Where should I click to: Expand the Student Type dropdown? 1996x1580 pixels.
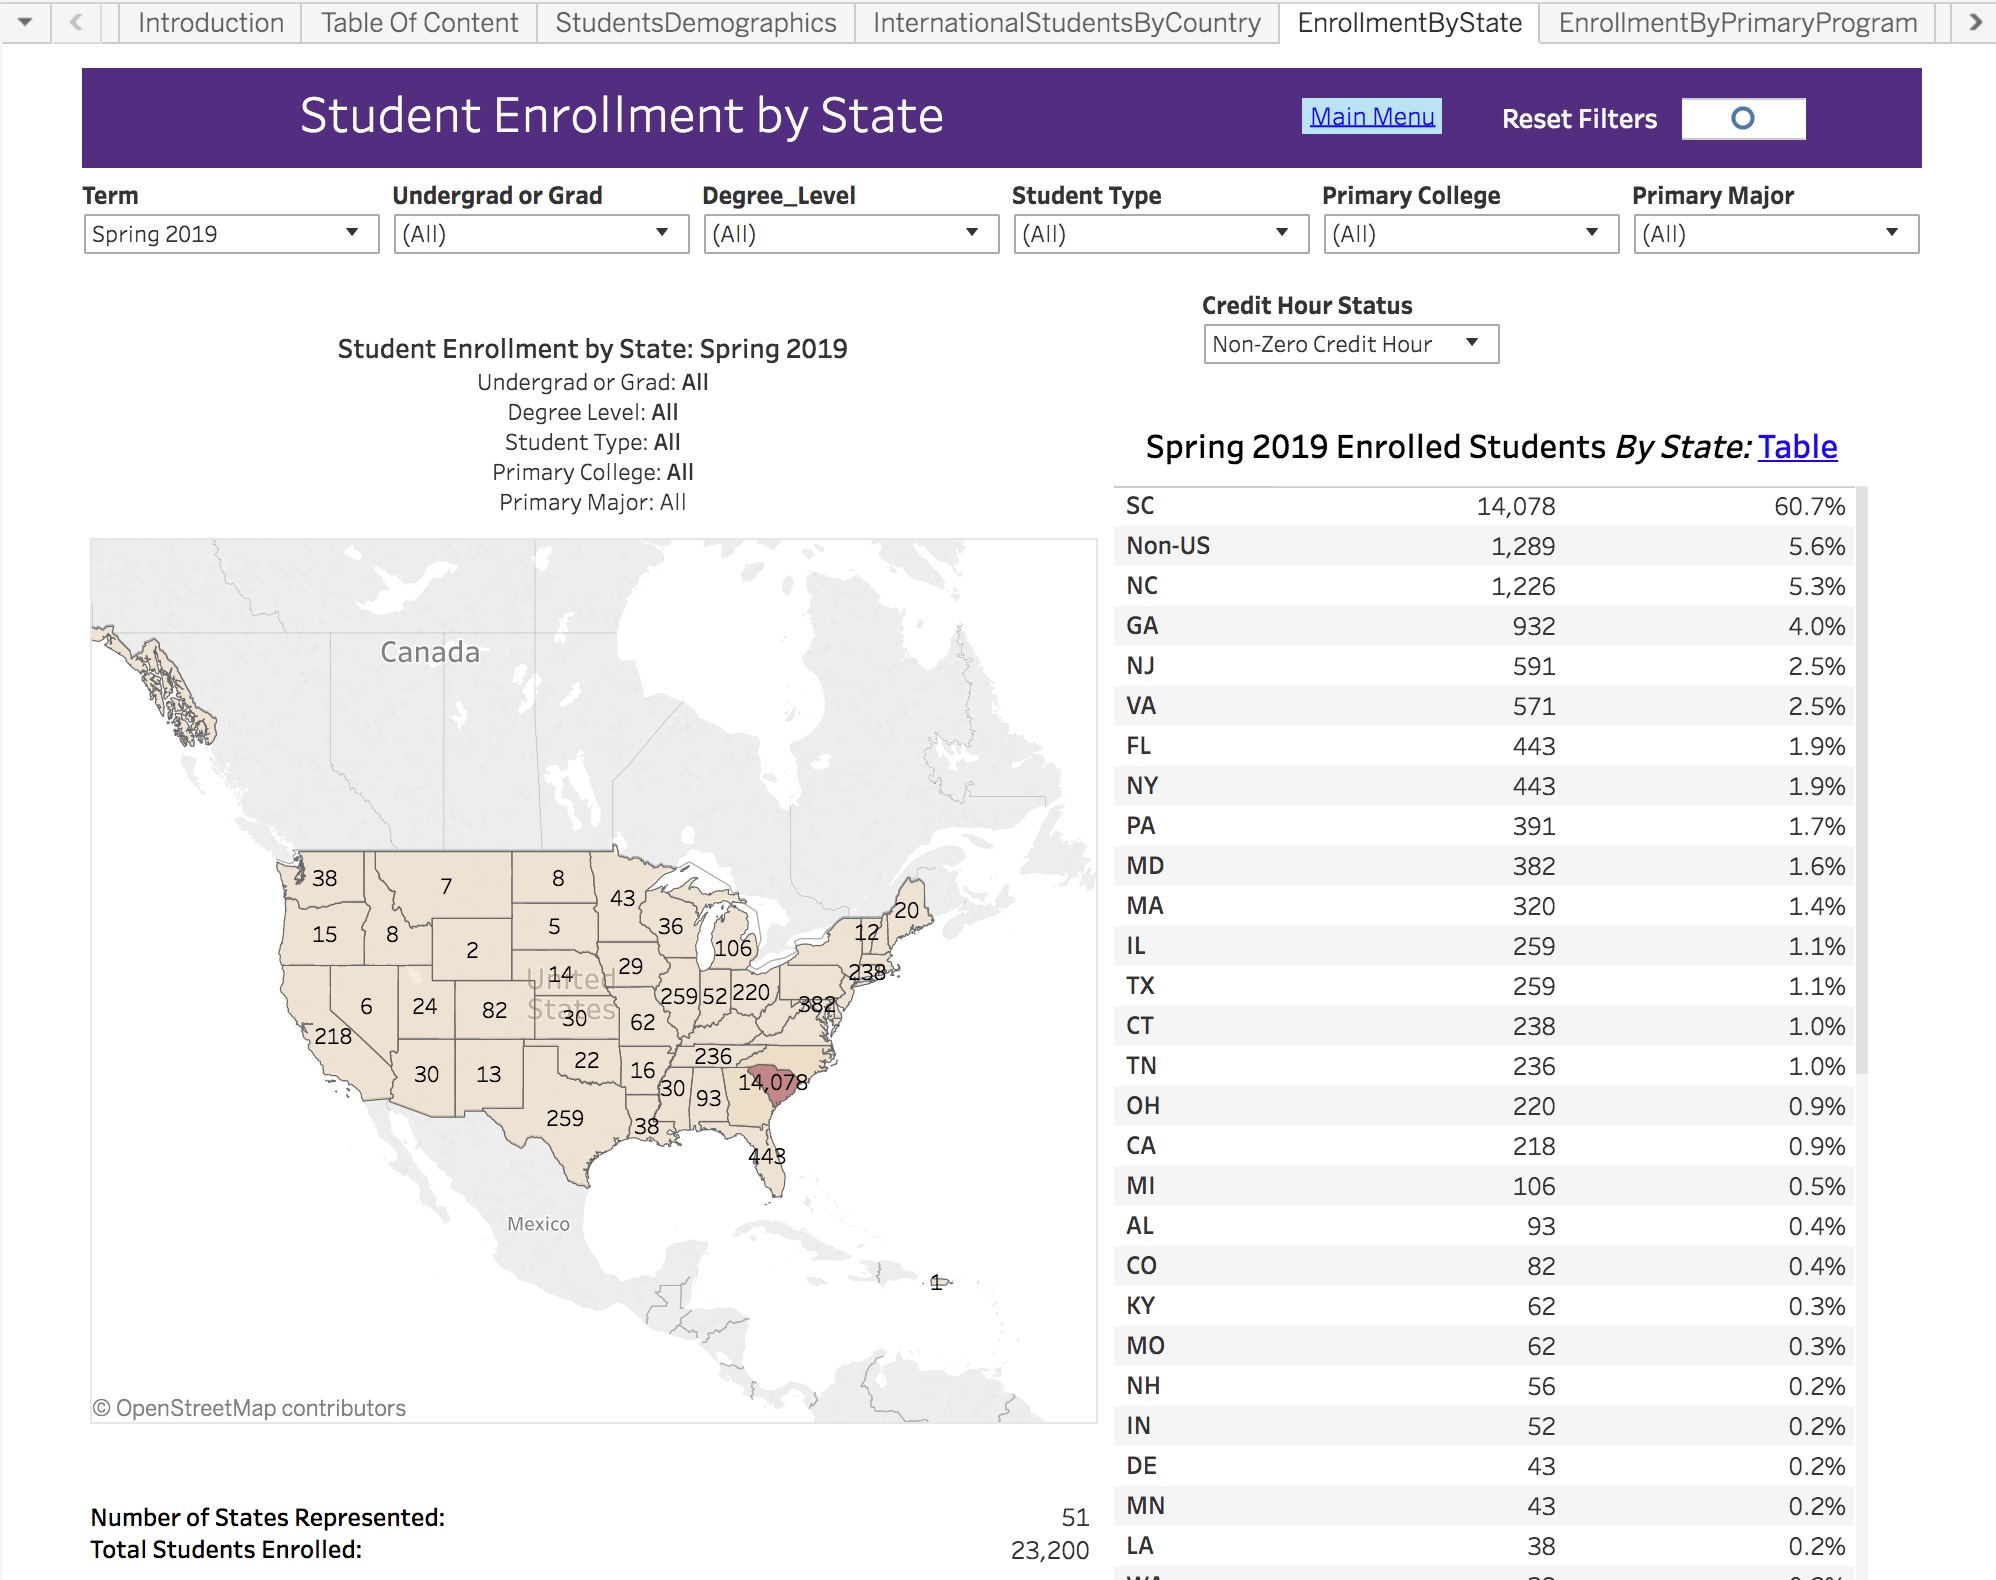[x=1161, y=234]
